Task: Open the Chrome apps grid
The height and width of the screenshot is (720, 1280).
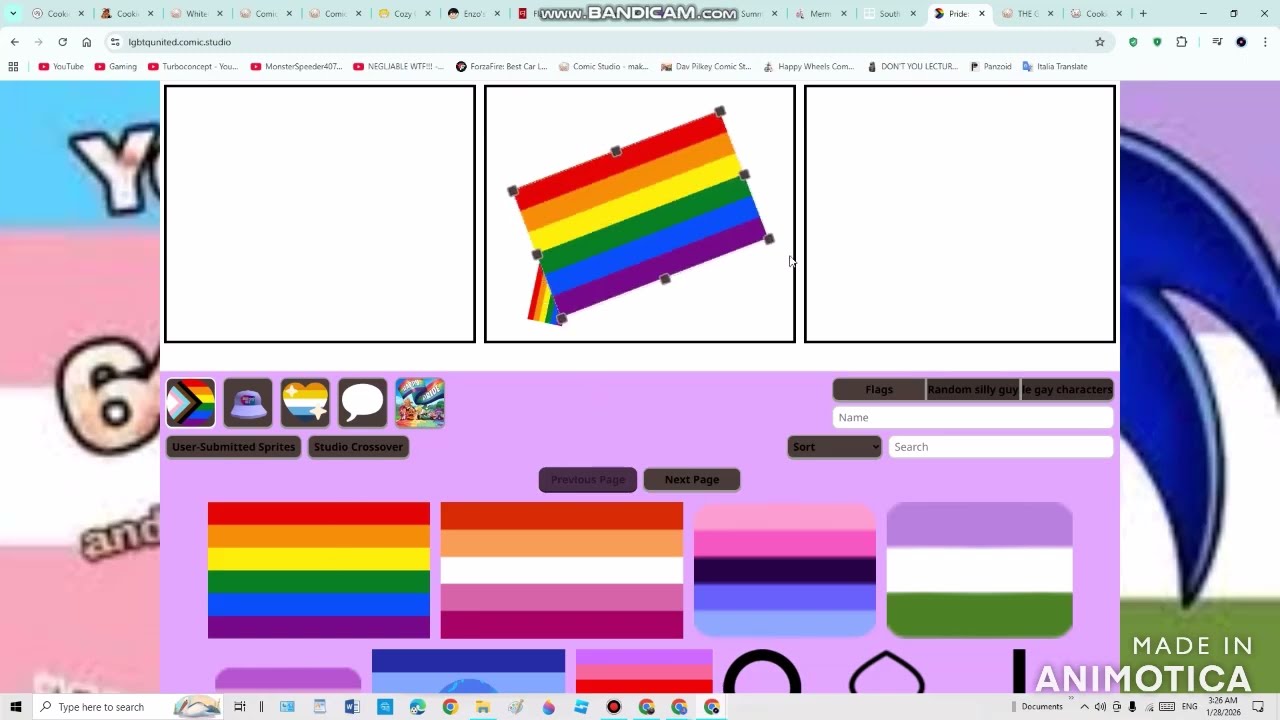Action: pos(13,66)
